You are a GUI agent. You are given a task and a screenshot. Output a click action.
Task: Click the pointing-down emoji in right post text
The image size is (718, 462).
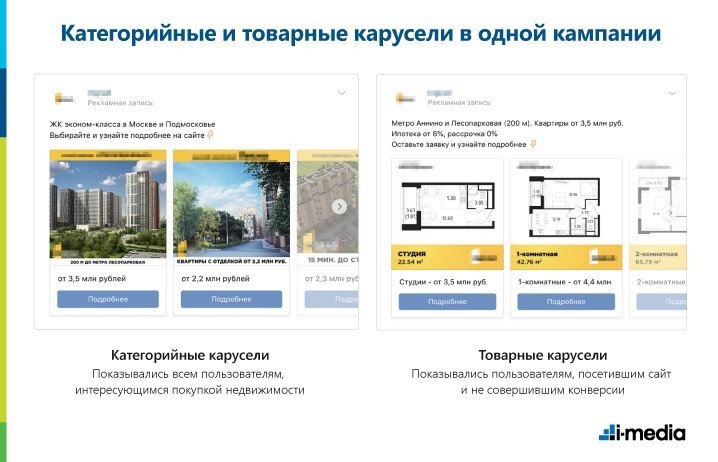533,144
